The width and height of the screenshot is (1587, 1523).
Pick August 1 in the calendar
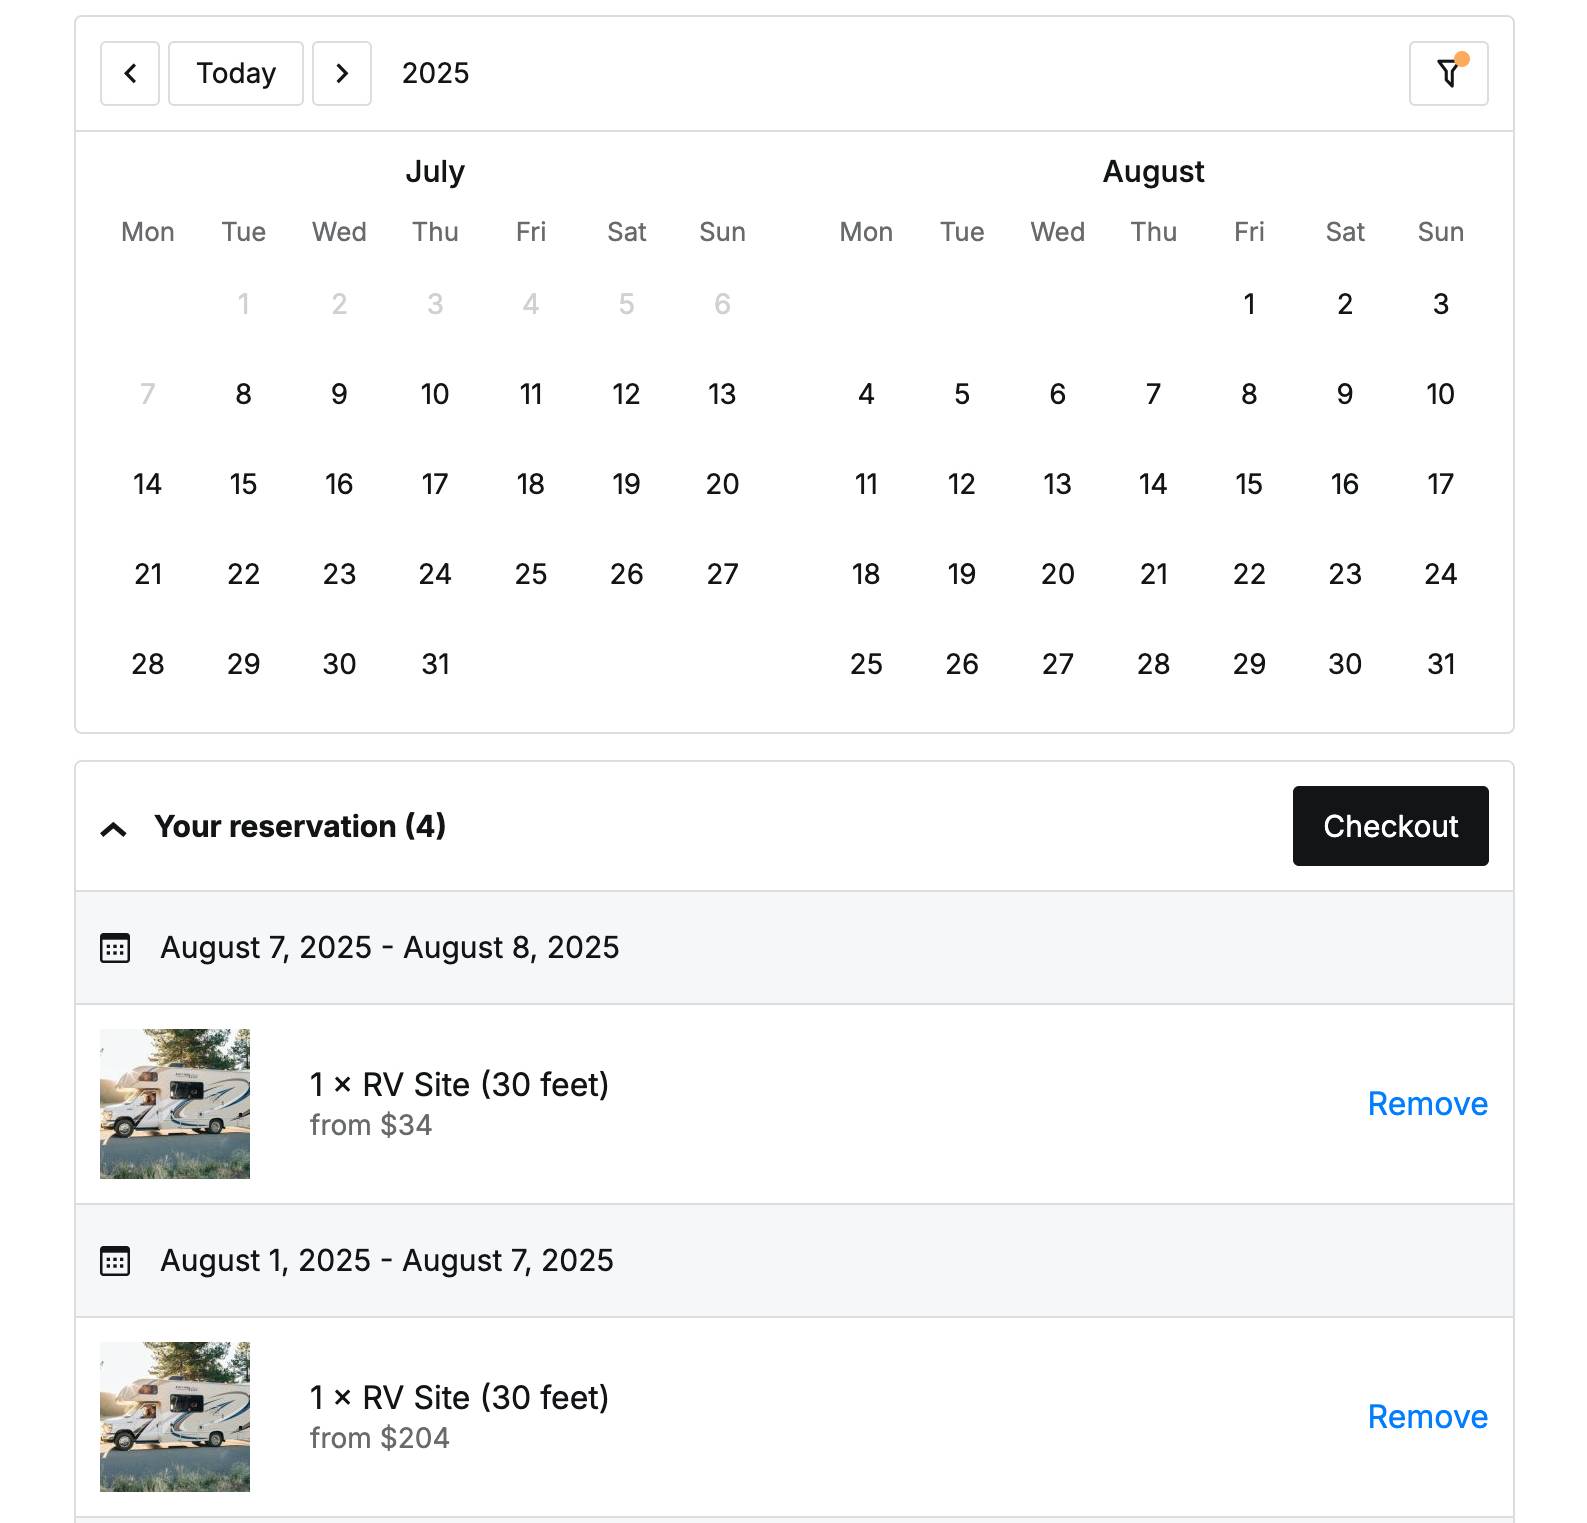tap(1249, 304)
